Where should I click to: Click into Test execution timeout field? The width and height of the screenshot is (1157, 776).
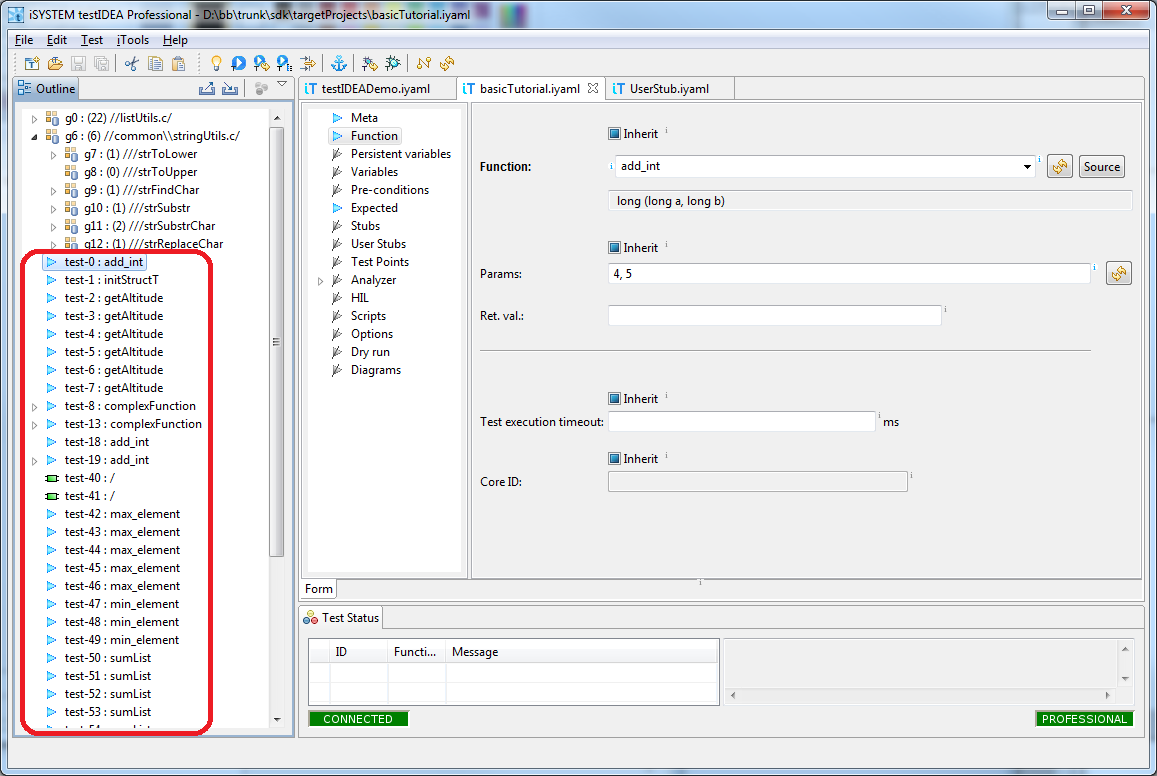coord(741,422)
